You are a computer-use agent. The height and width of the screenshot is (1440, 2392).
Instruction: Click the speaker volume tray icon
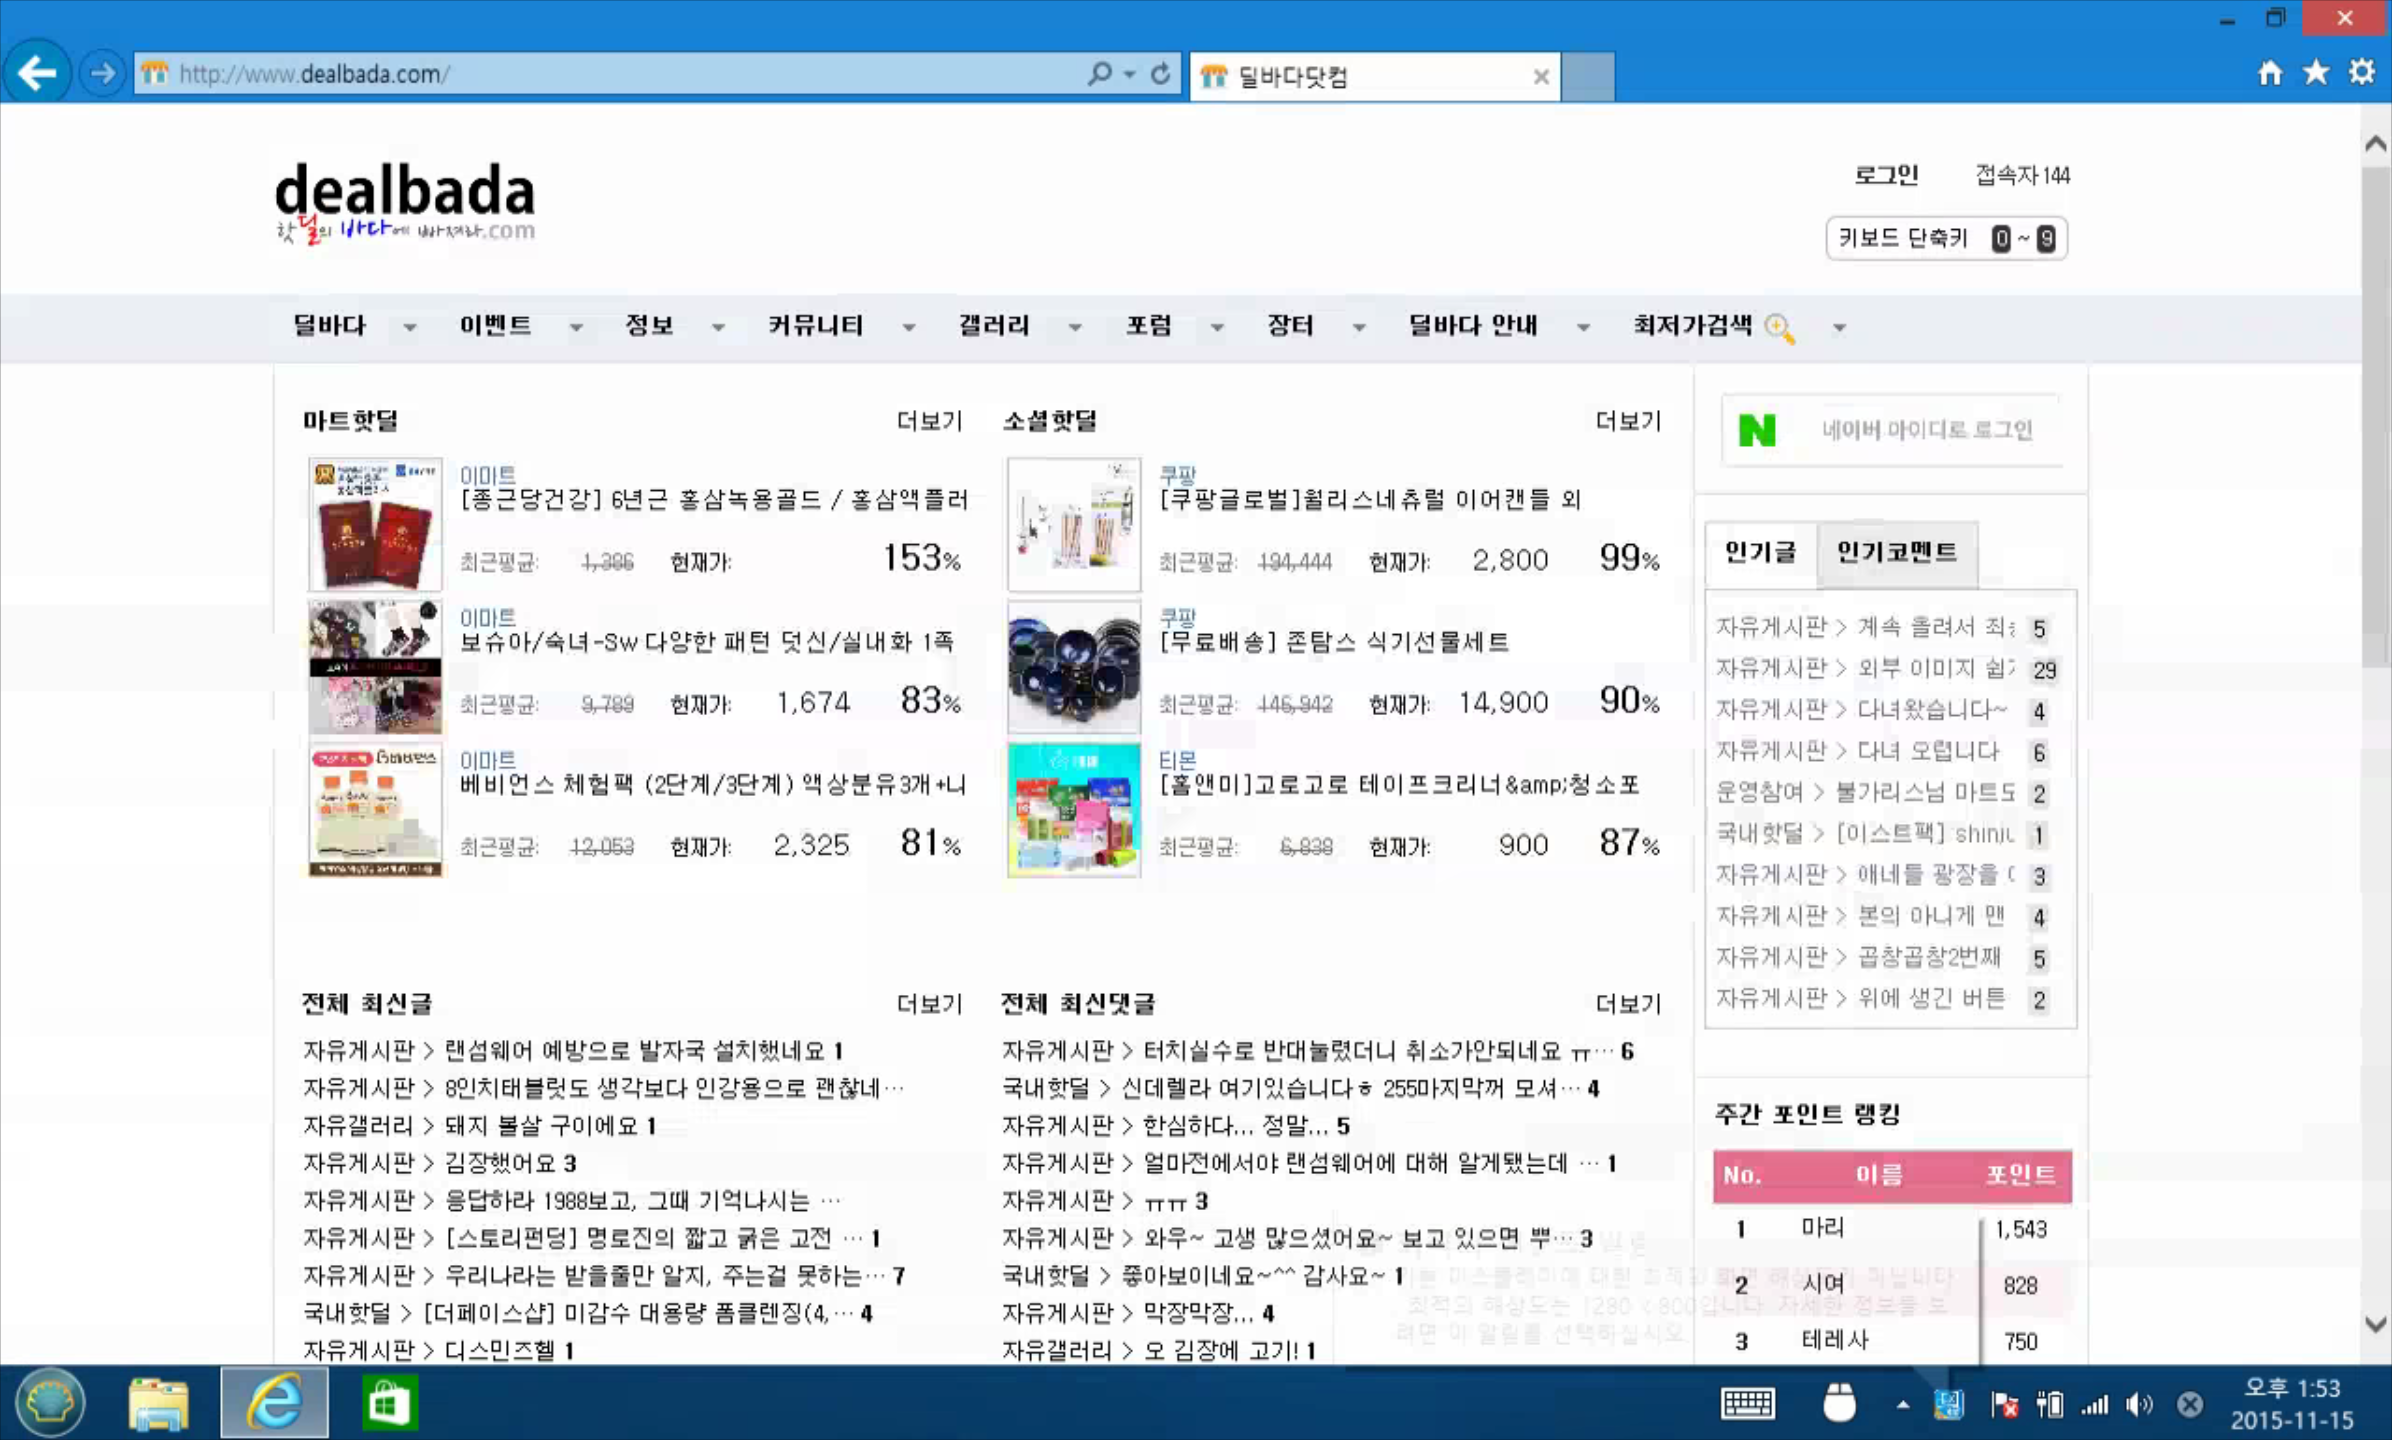[2138, 1405]
